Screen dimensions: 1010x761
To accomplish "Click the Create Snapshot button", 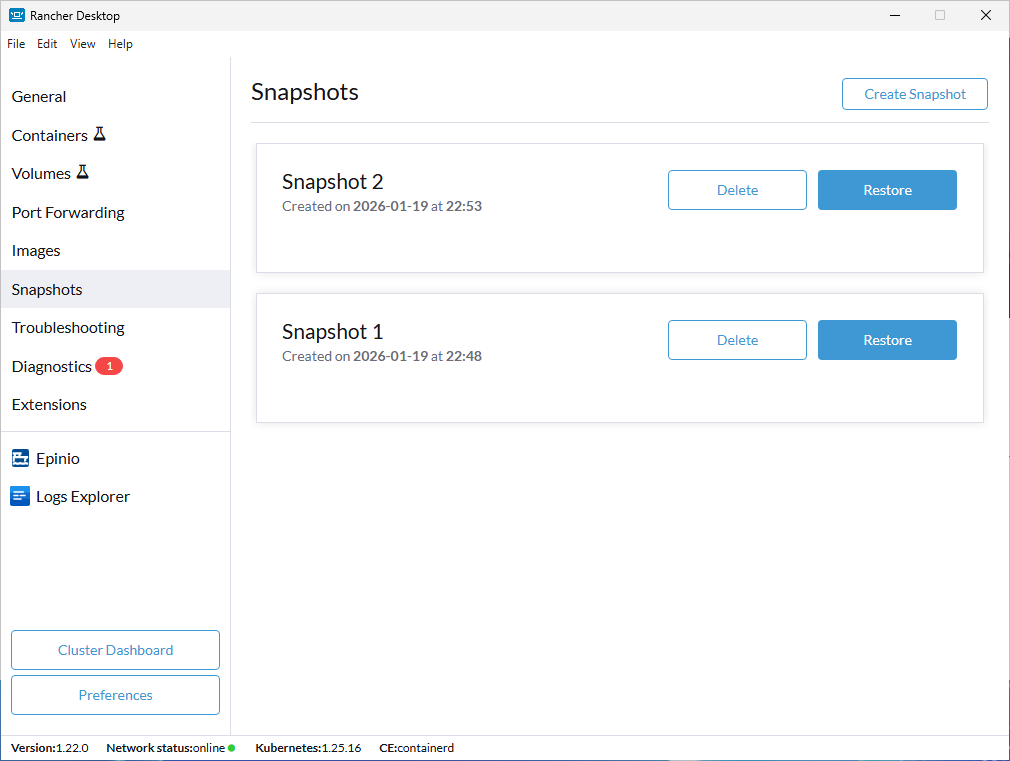I will pyautogui.click(x=914, y=93).
